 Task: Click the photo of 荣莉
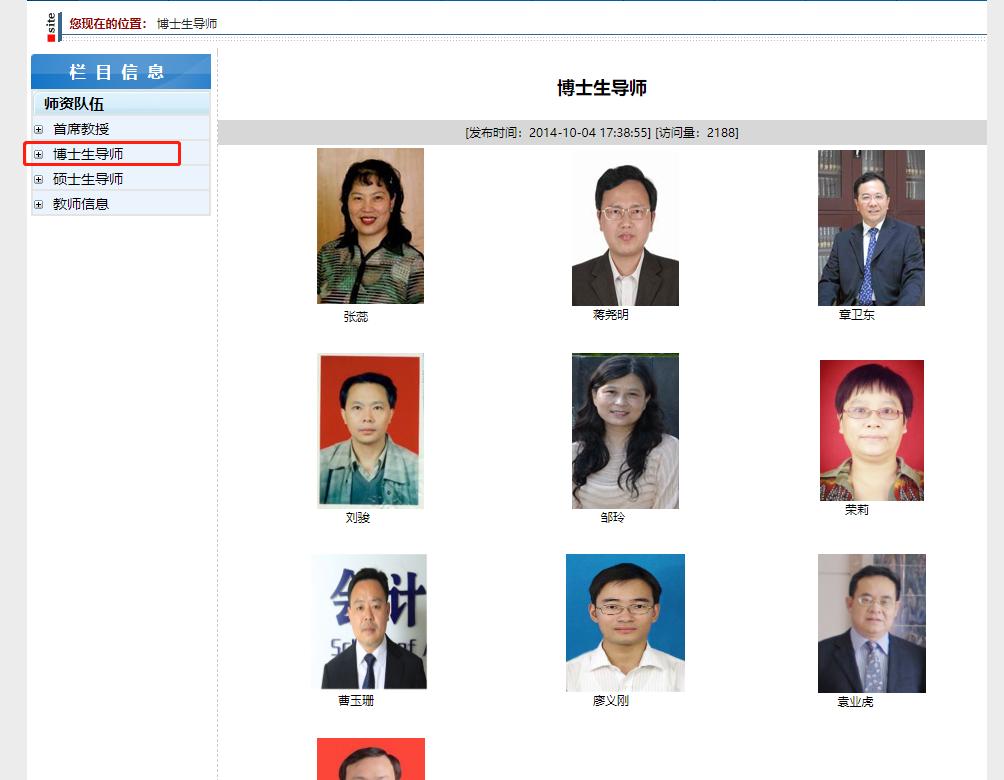coord(871,430)
